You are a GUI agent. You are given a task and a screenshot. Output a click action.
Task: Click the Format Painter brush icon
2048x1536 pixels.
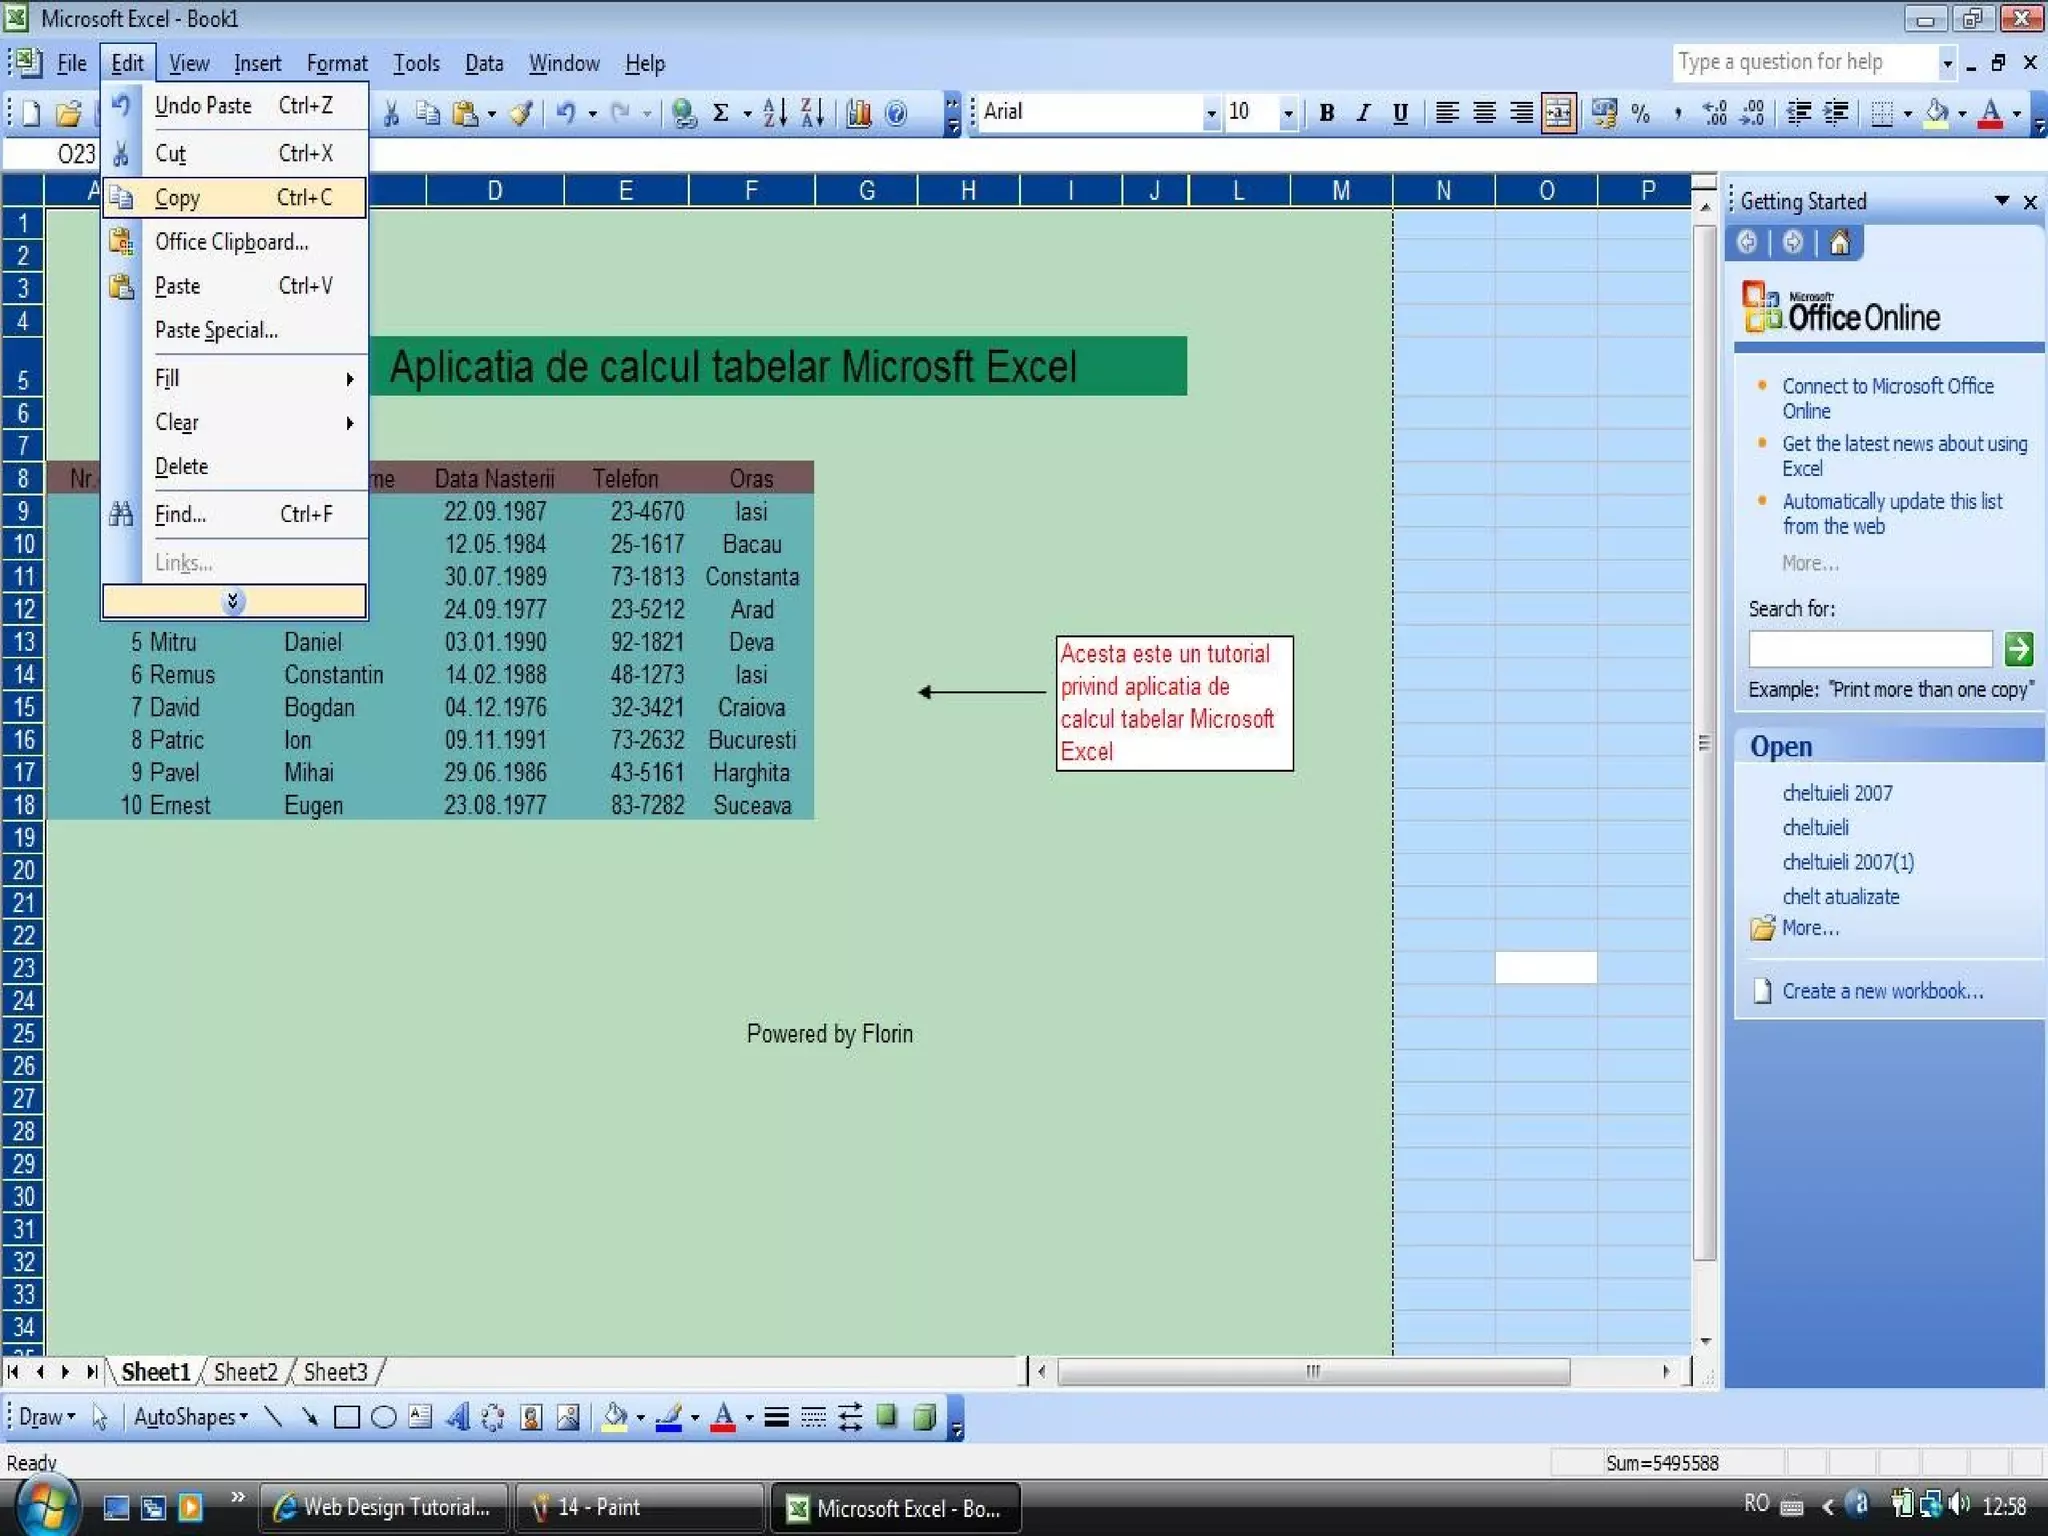520,112
